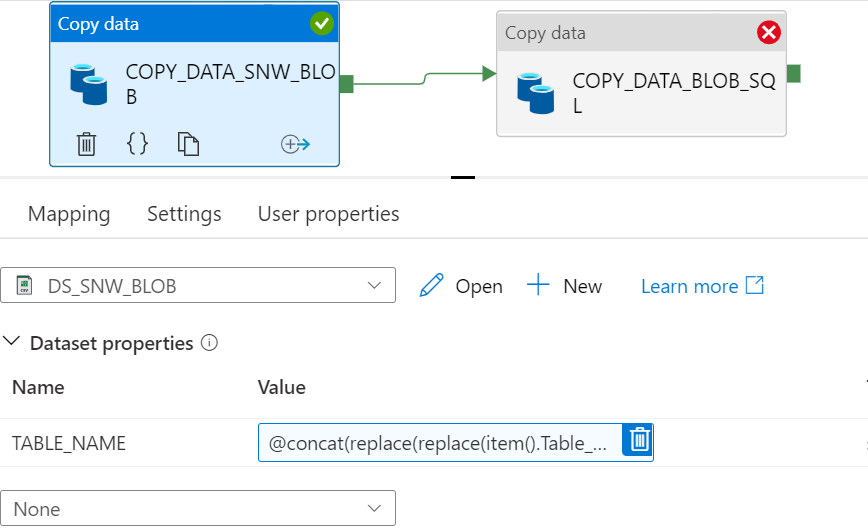Click green success checkmark on COPY_DATA_SNW_BLOB

[x=322, y=24]
